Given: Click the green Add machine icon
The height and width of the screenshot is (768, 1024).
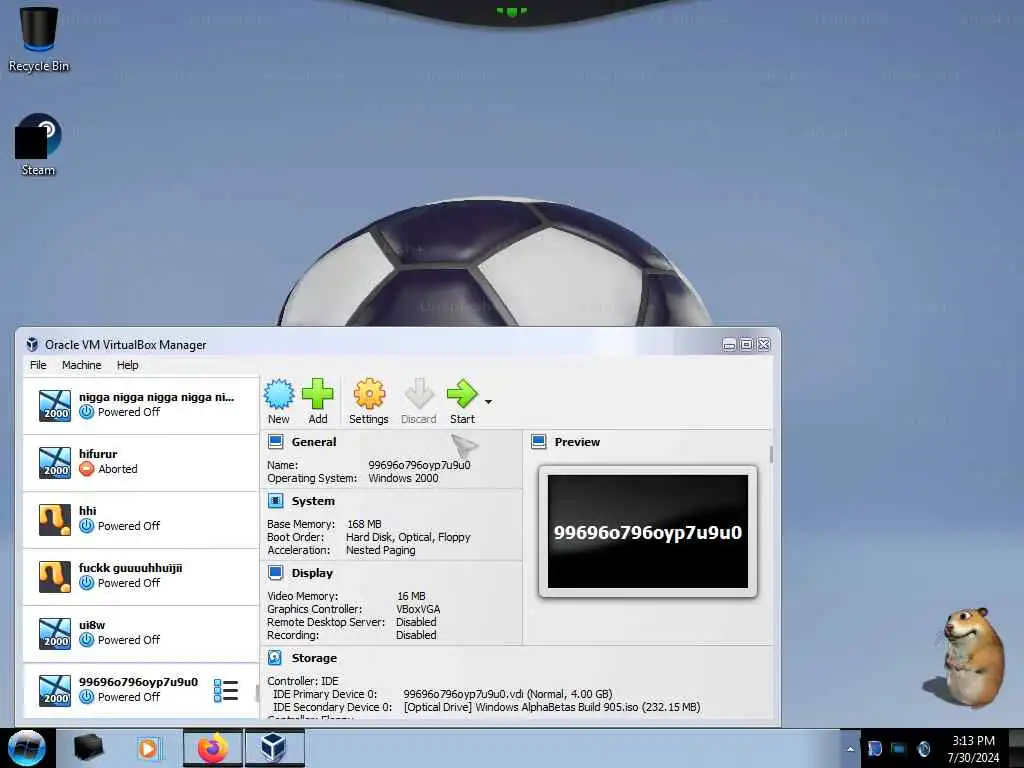Looking at the screenshot, I should [x=318, y=401].
